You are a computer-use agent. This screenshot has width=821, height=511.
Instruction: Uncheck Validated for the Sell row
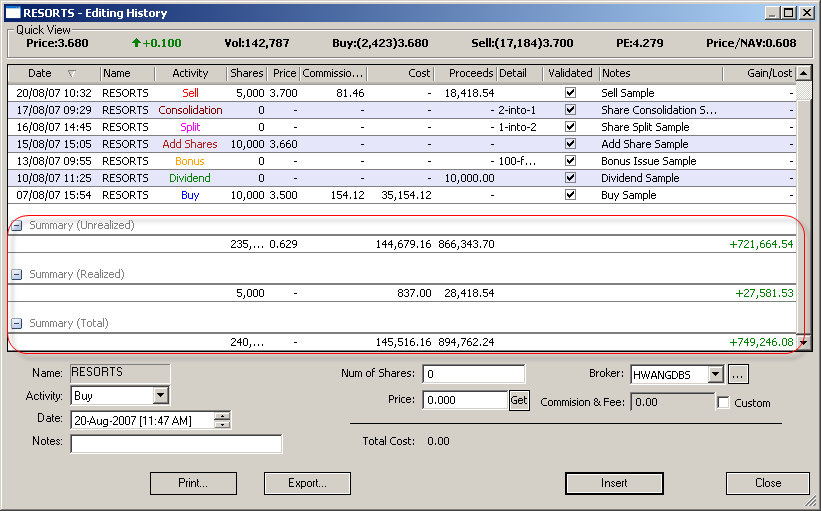pos(570,93)
